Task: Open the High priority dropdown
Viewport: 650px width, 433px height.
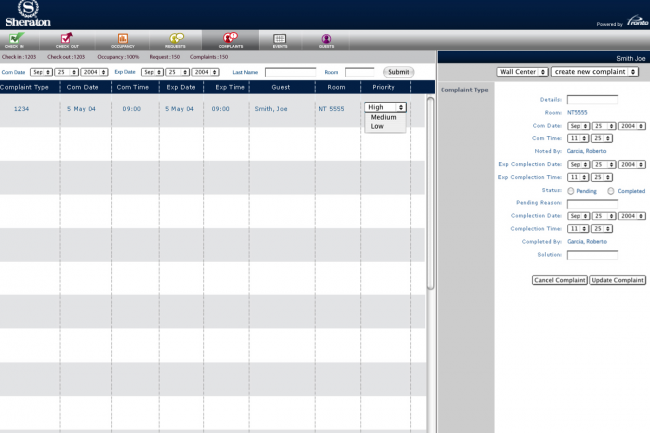Action: (385, 107)
